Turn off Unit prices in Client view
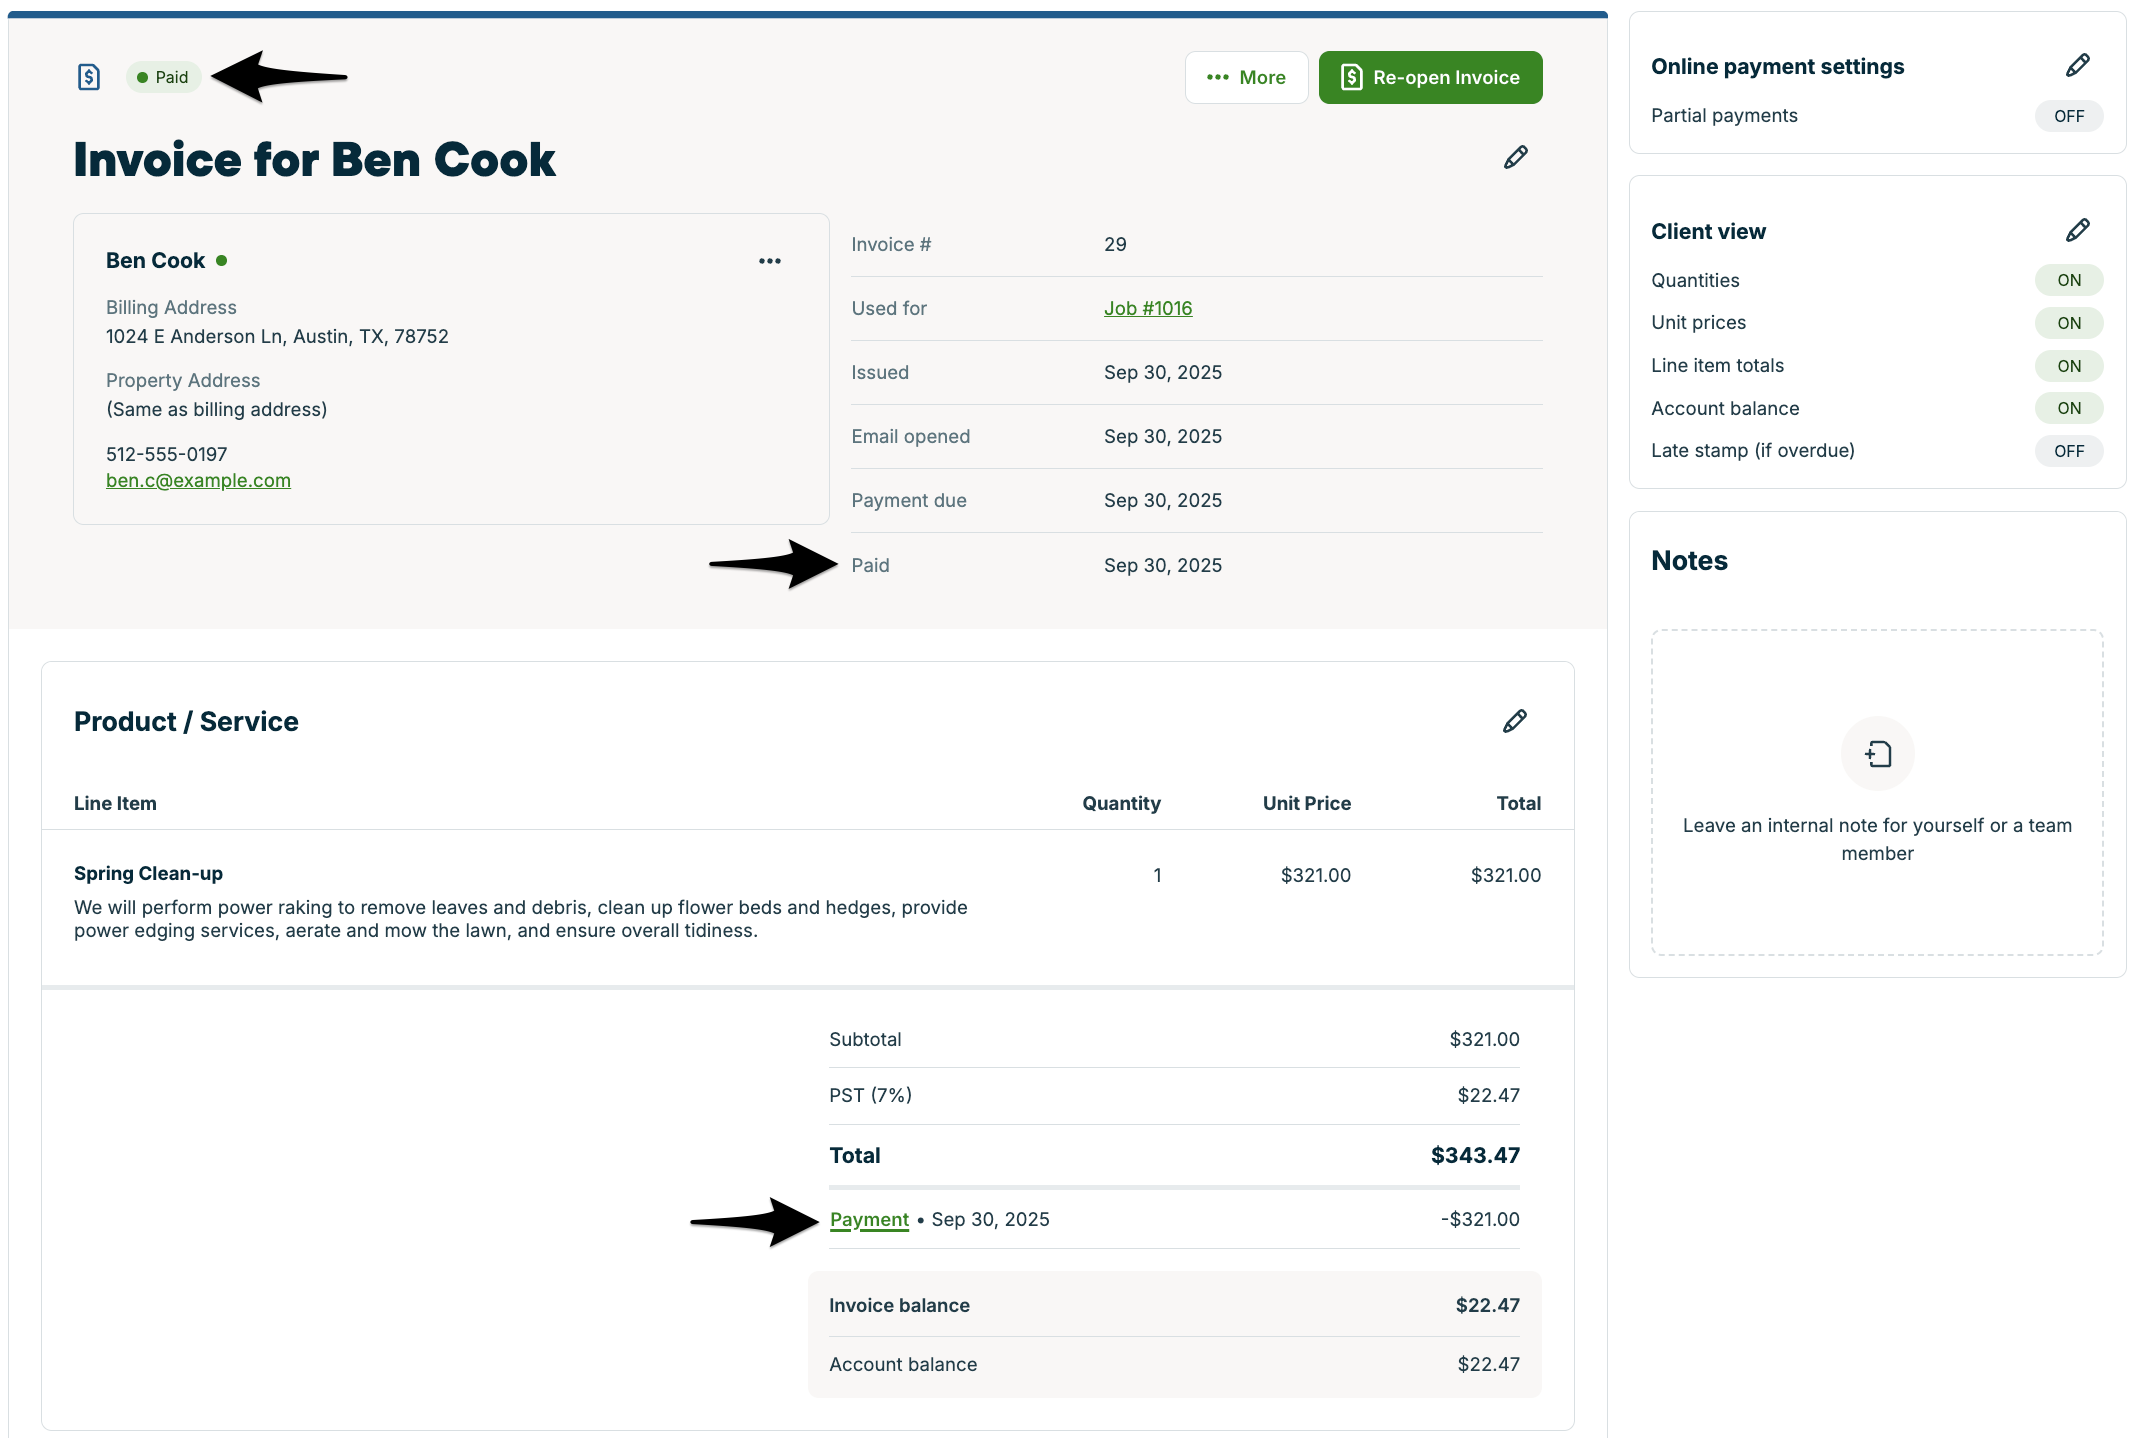Screen dimensions: 2130x1438 [2068, 322]
